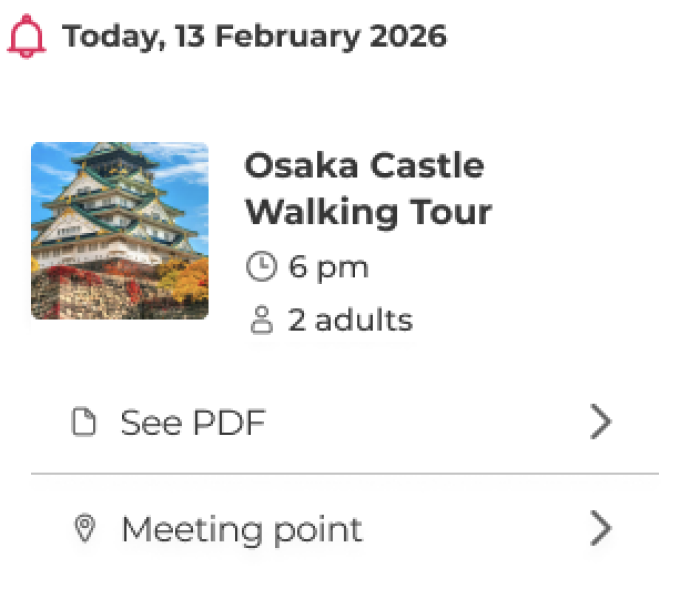690x600 pixels.
Task: Click the "Osaka Castle" title line
Action: (x=364, y=166)
